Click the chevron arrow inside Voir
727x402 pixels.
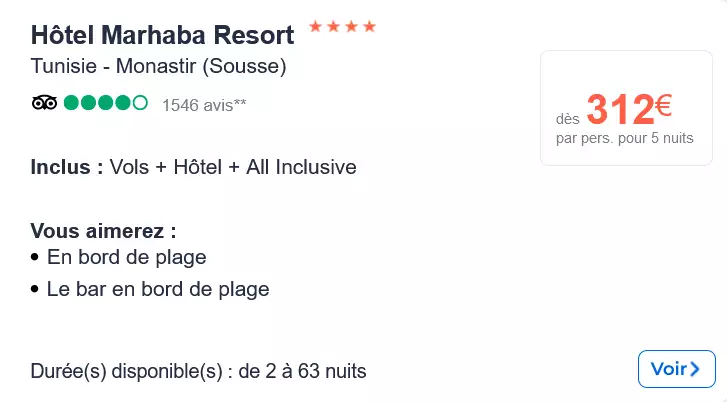tap(695, 370)
